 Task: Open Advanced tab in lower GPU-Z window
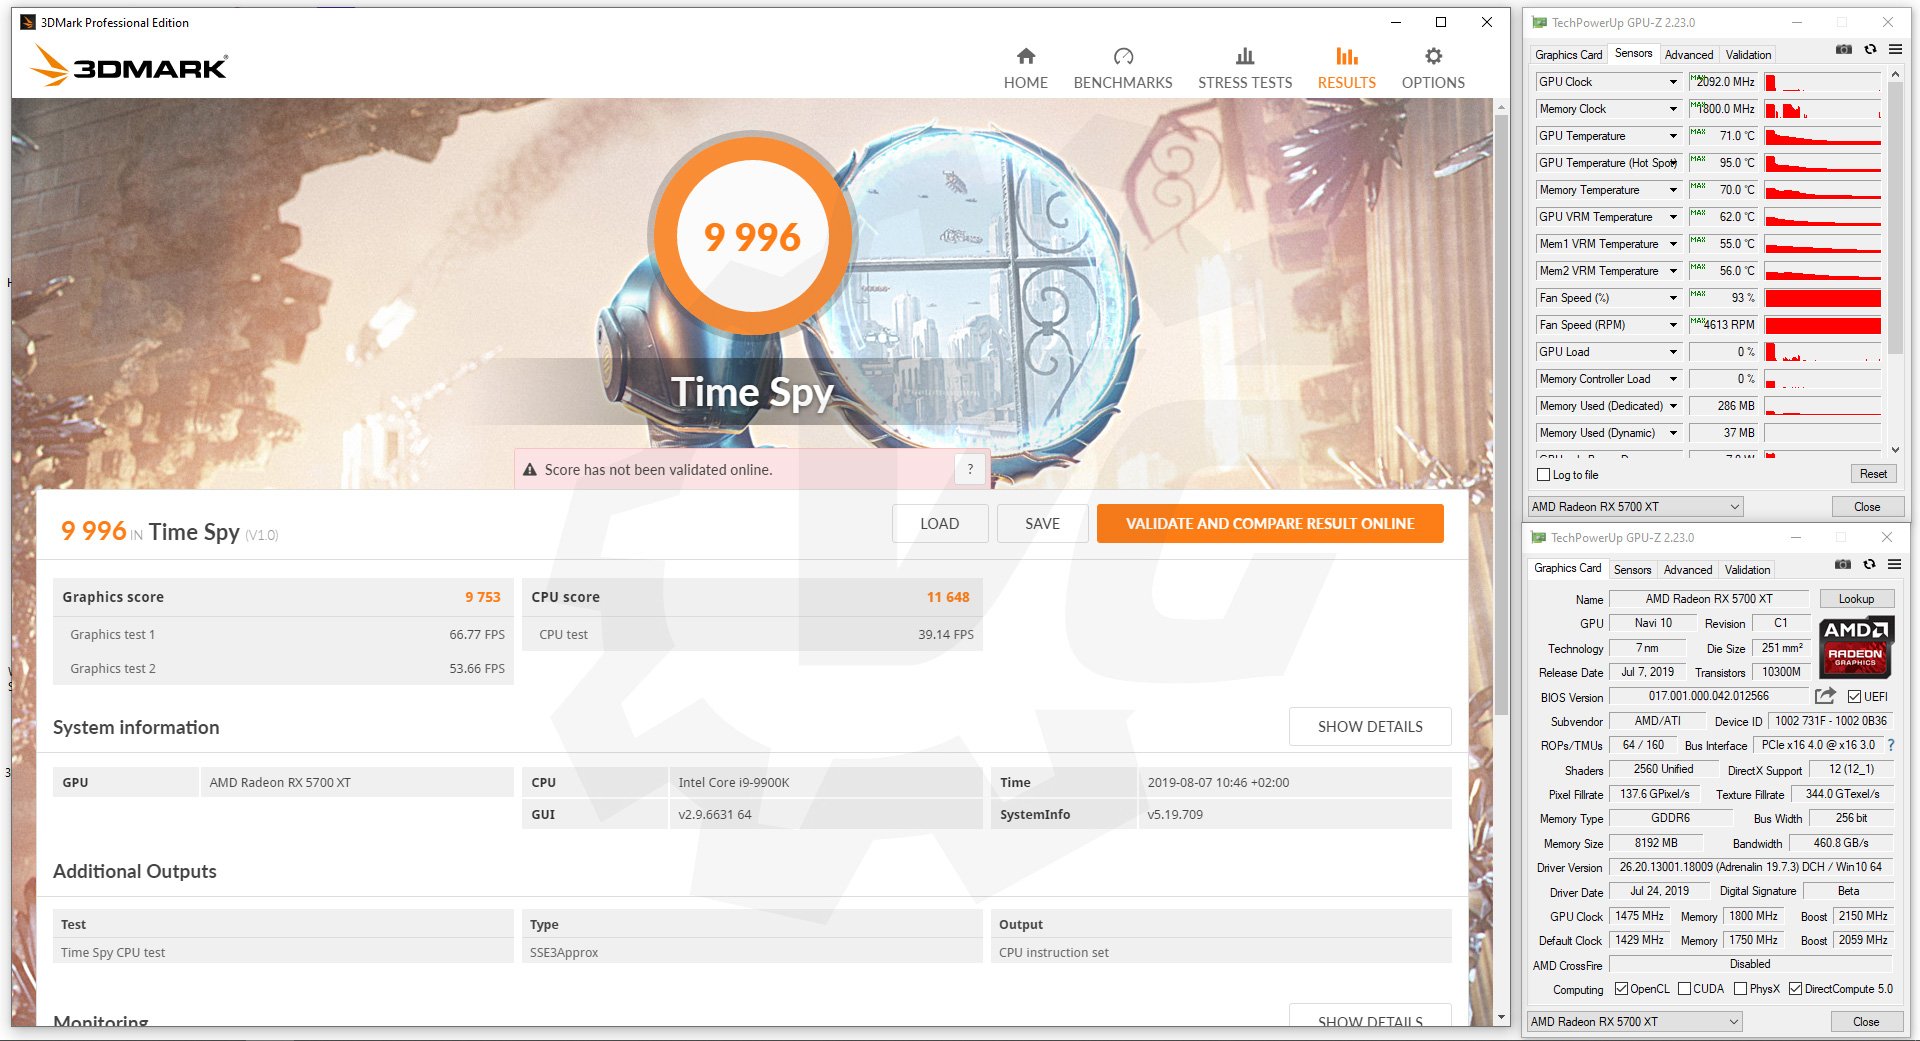[x=1688, y=570]
